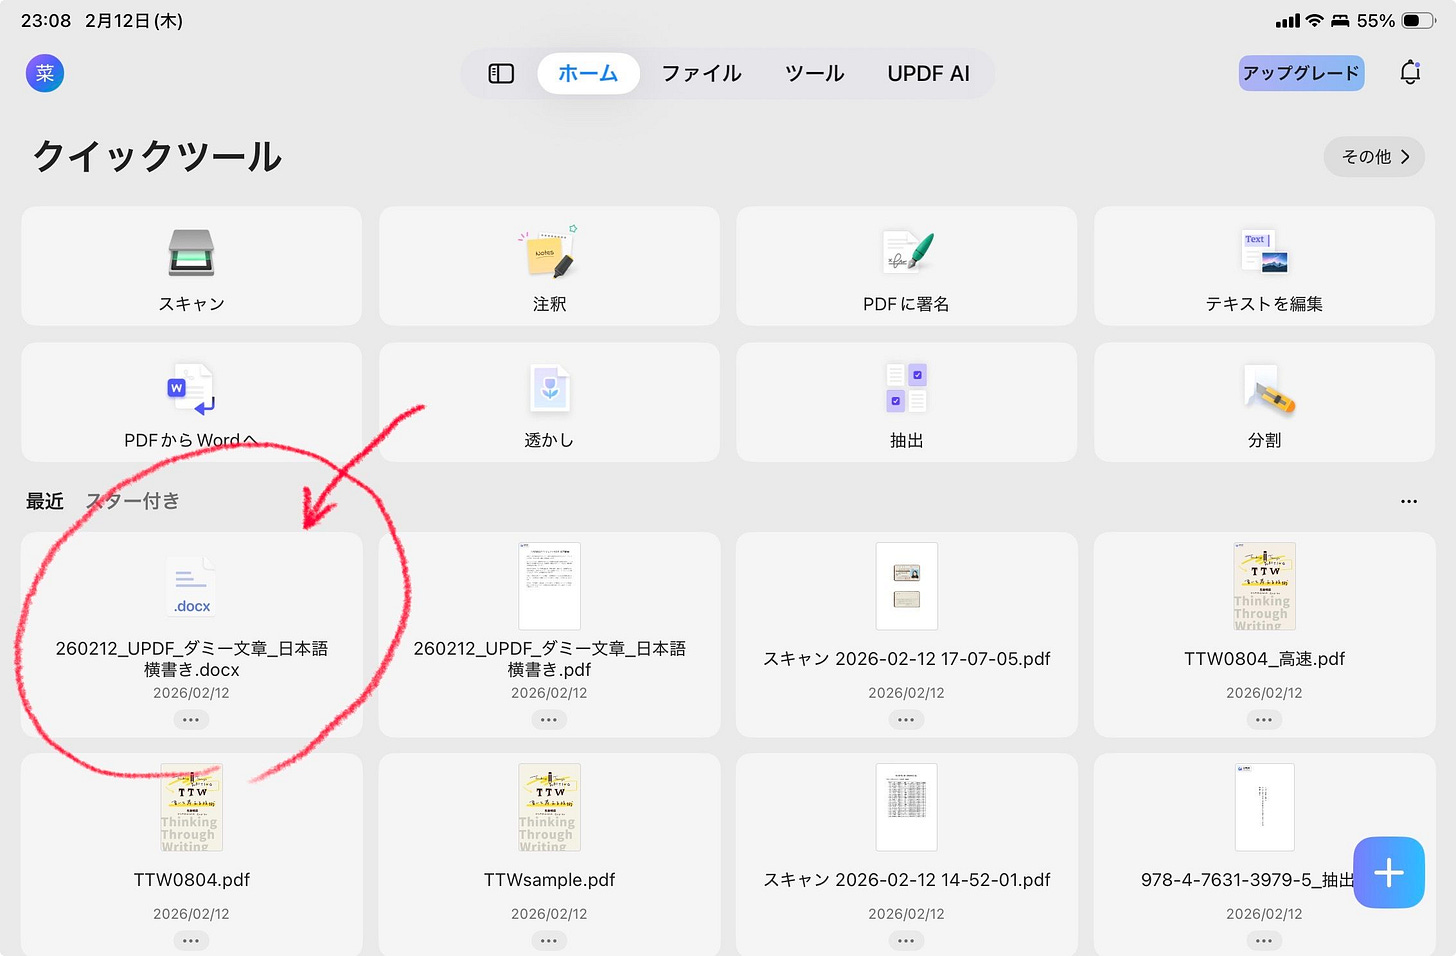Open more options for TTW0804_高速.pdf
The width and height of the screenshot is (1456, 956).
(x=1264, y=719)
